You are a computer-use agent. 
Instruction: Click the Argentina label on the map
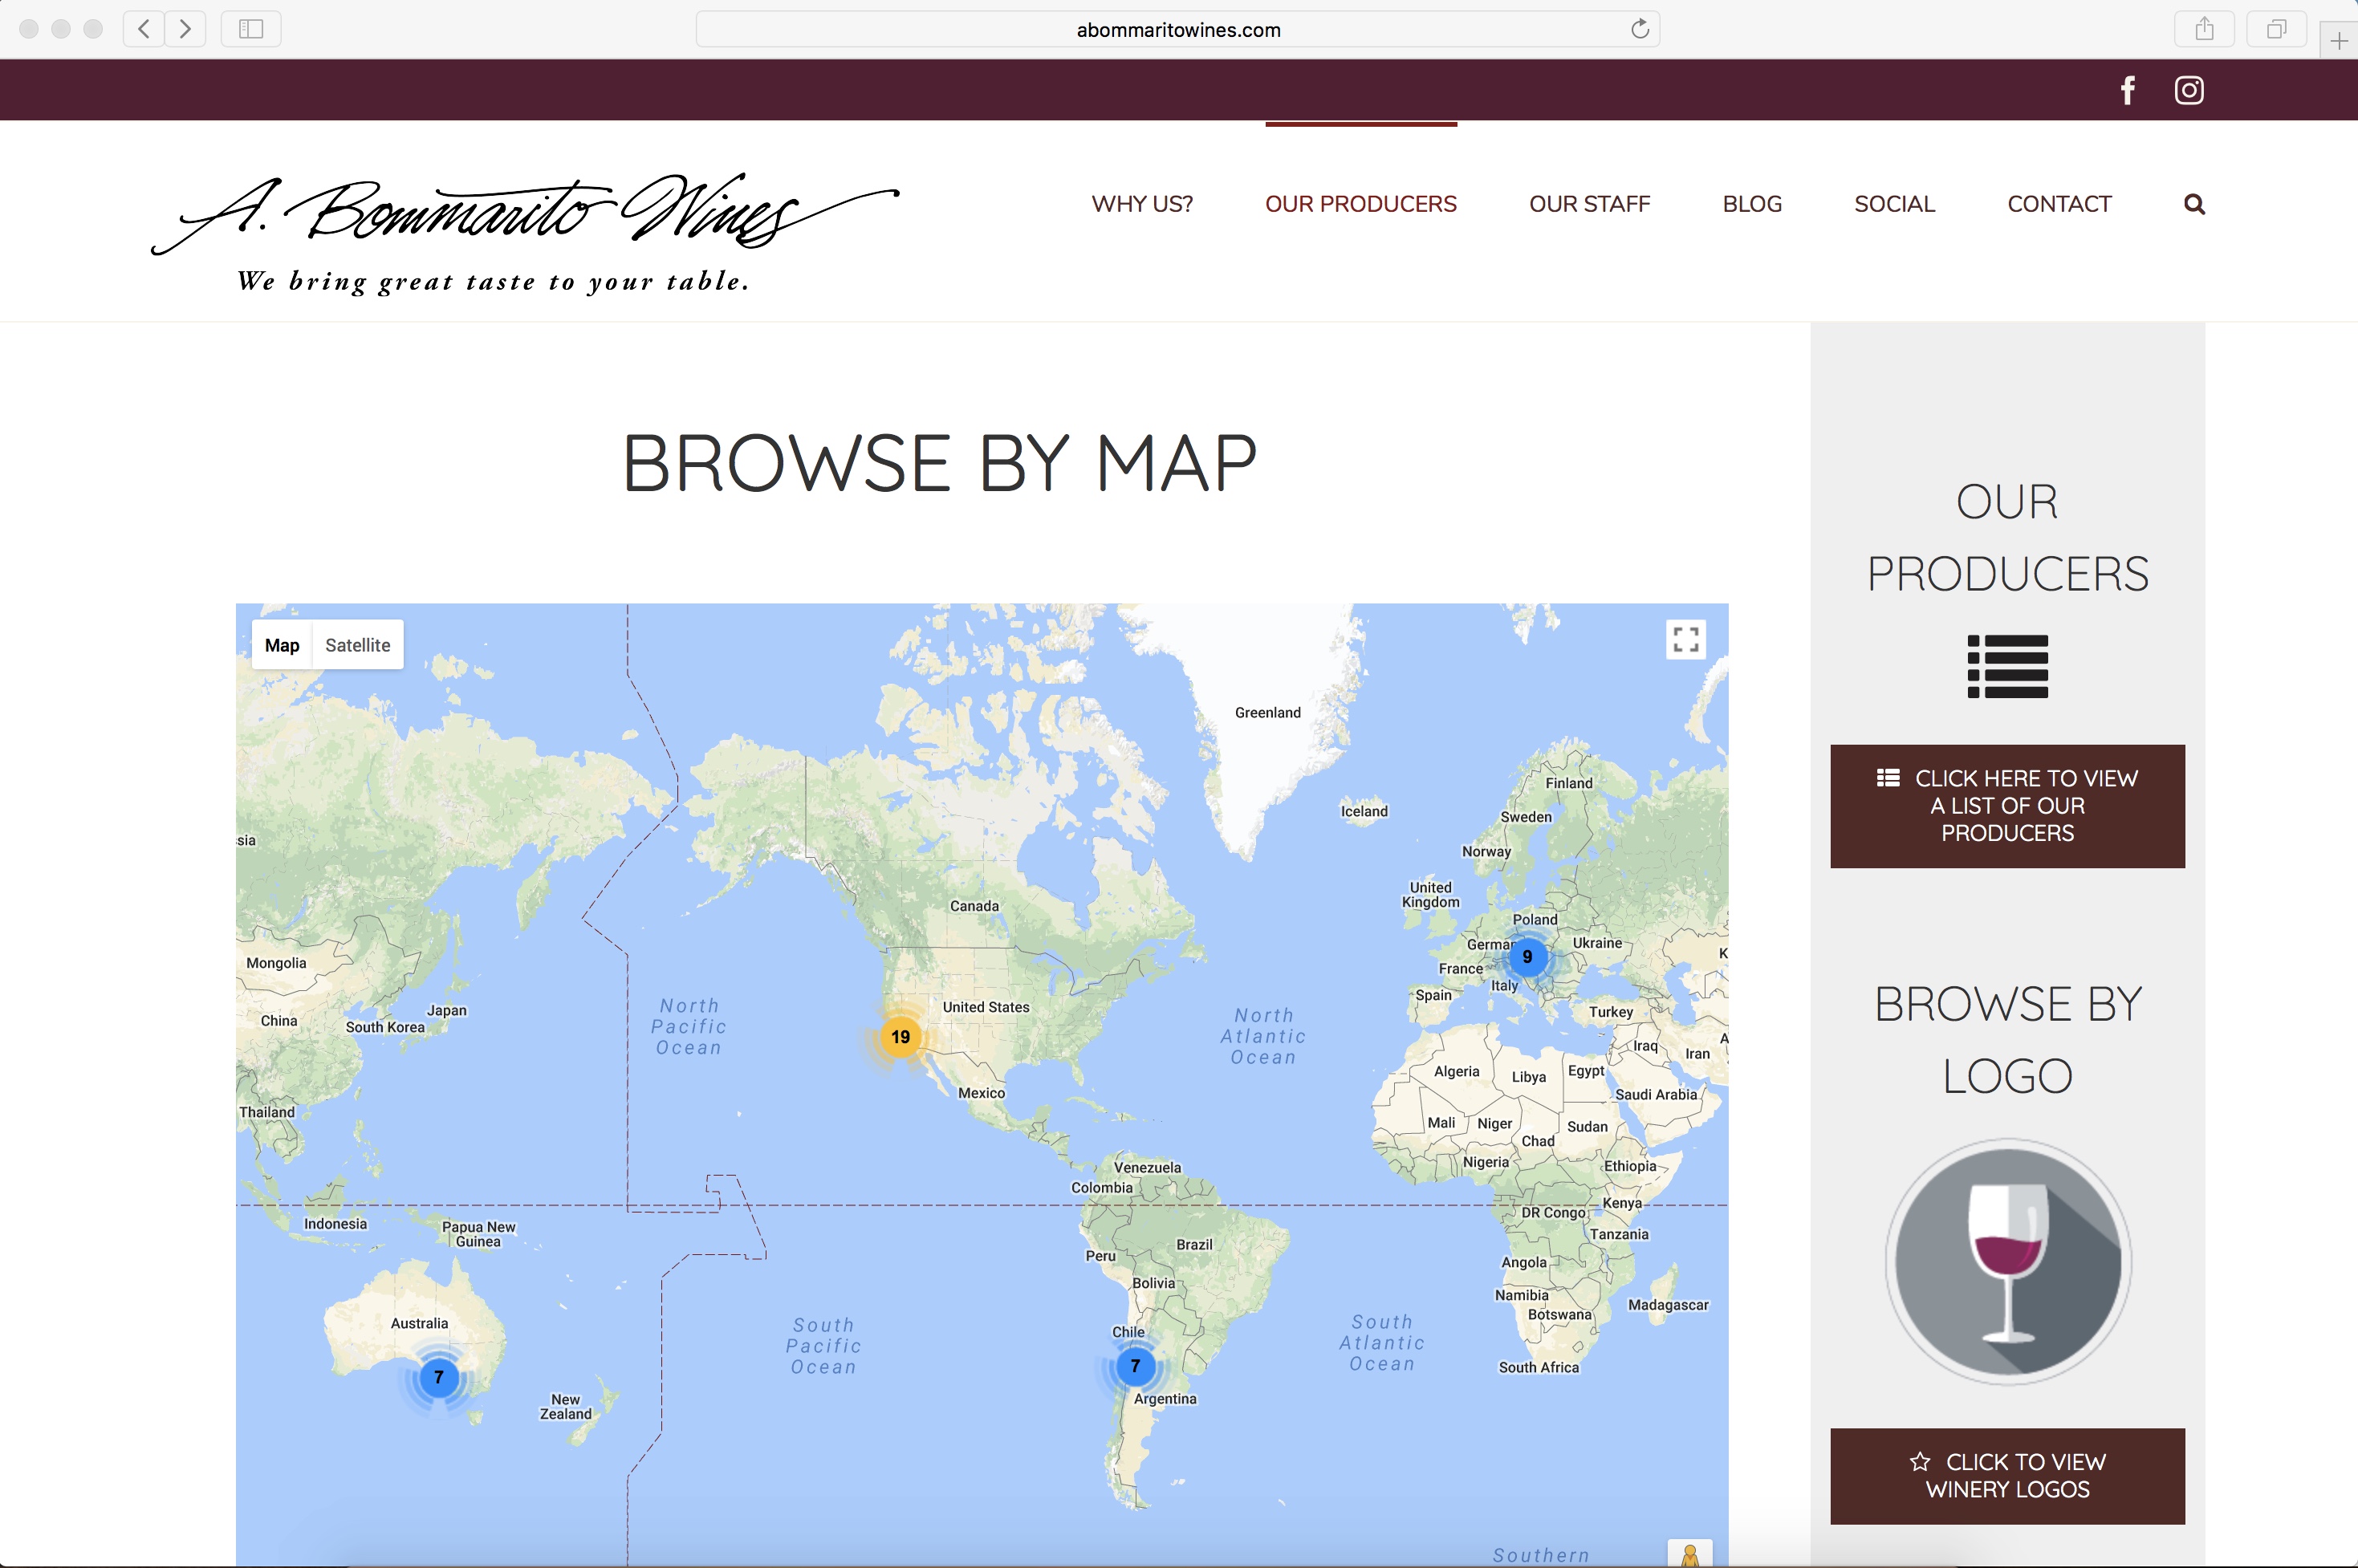coord(1165,1399)
